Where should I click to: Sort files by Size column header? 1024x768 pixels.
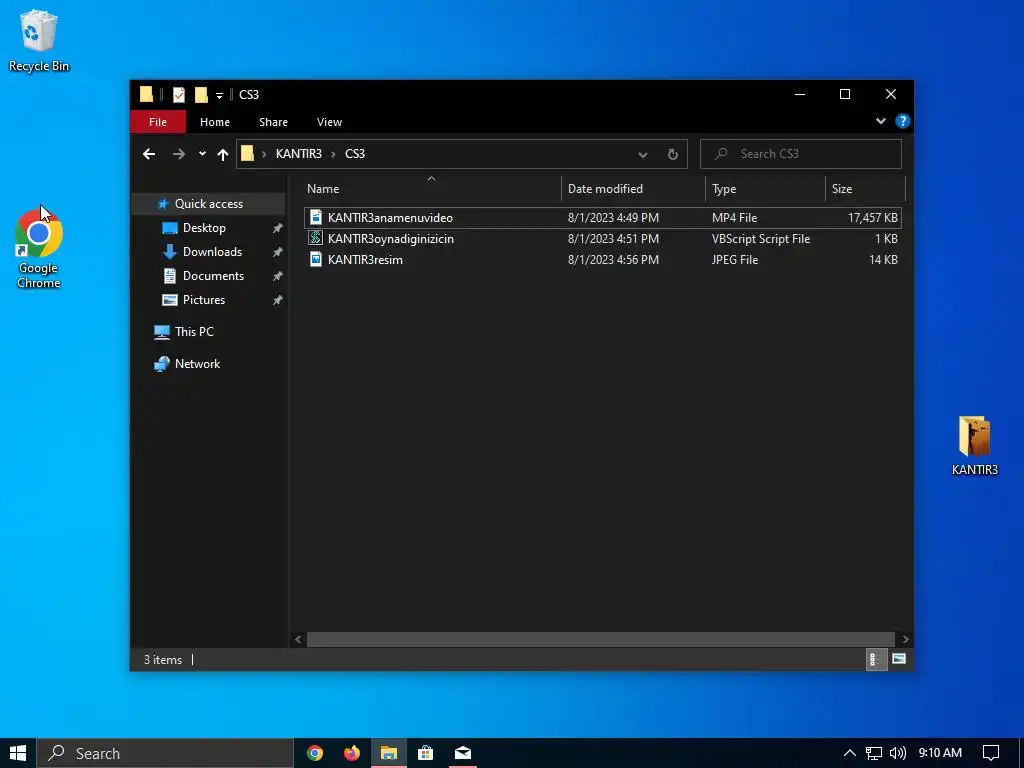click(x=865, y=189)
